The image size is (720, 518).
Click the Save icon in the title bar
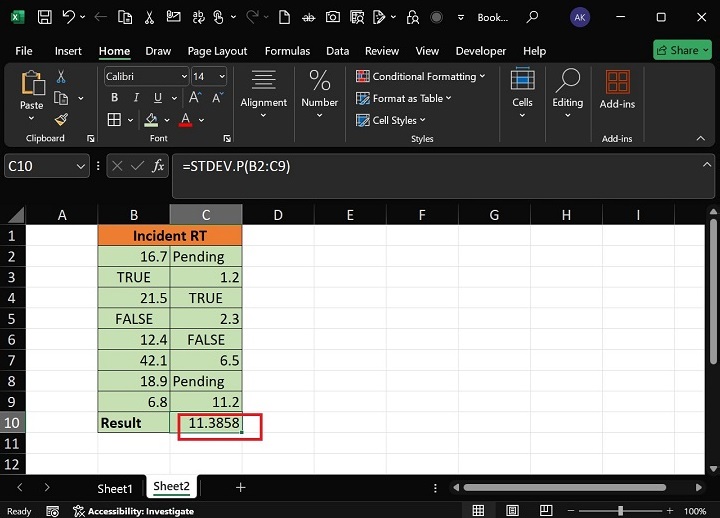coord(45,17)
